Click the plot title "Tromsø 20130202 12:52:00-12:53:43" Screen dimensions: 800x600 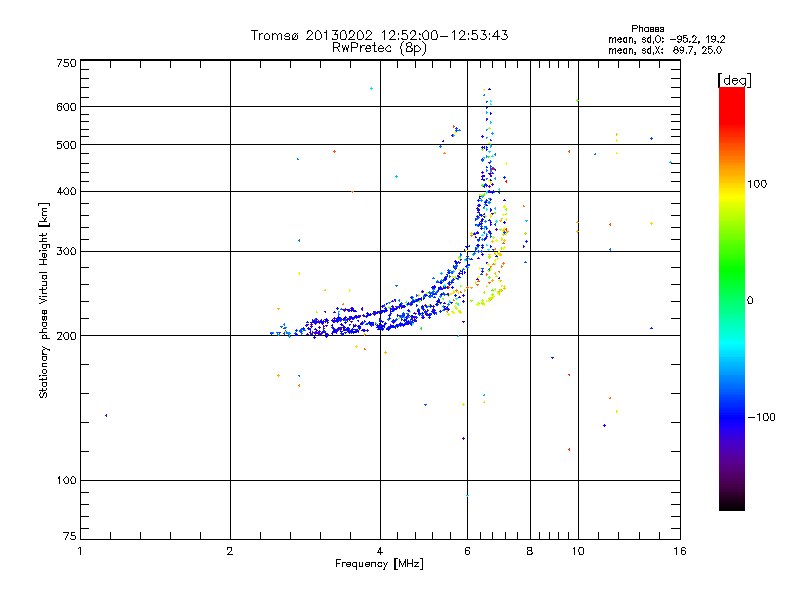379,35
